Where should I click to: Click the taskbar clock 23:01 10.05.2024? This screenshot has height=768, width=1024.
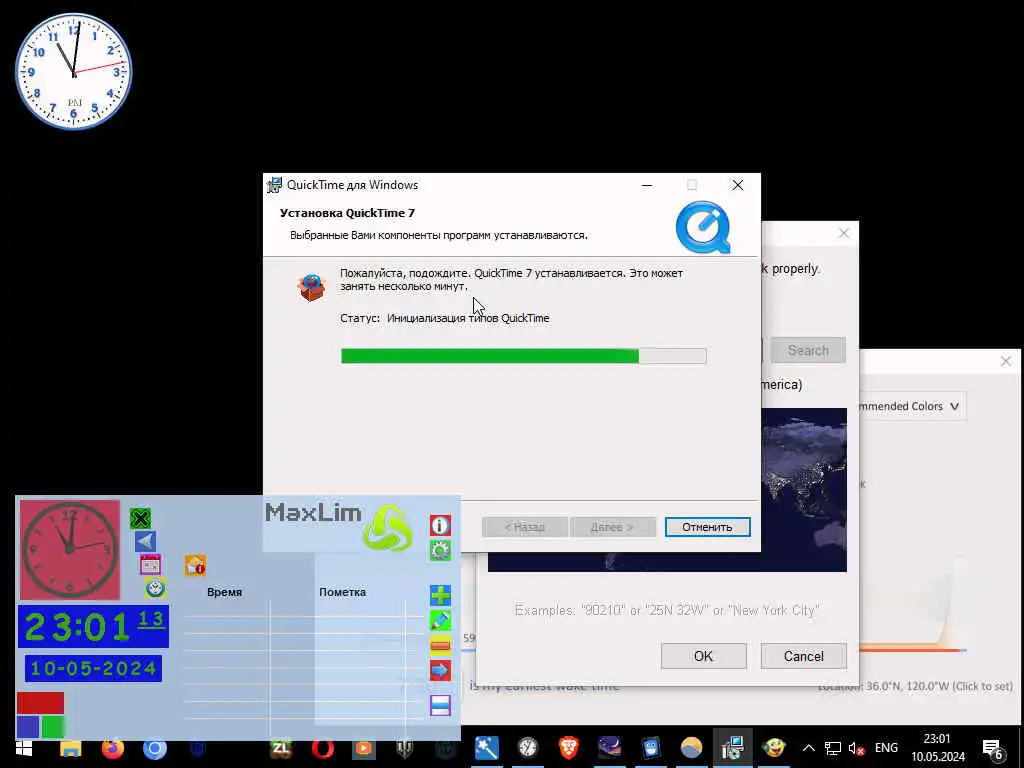938,748
